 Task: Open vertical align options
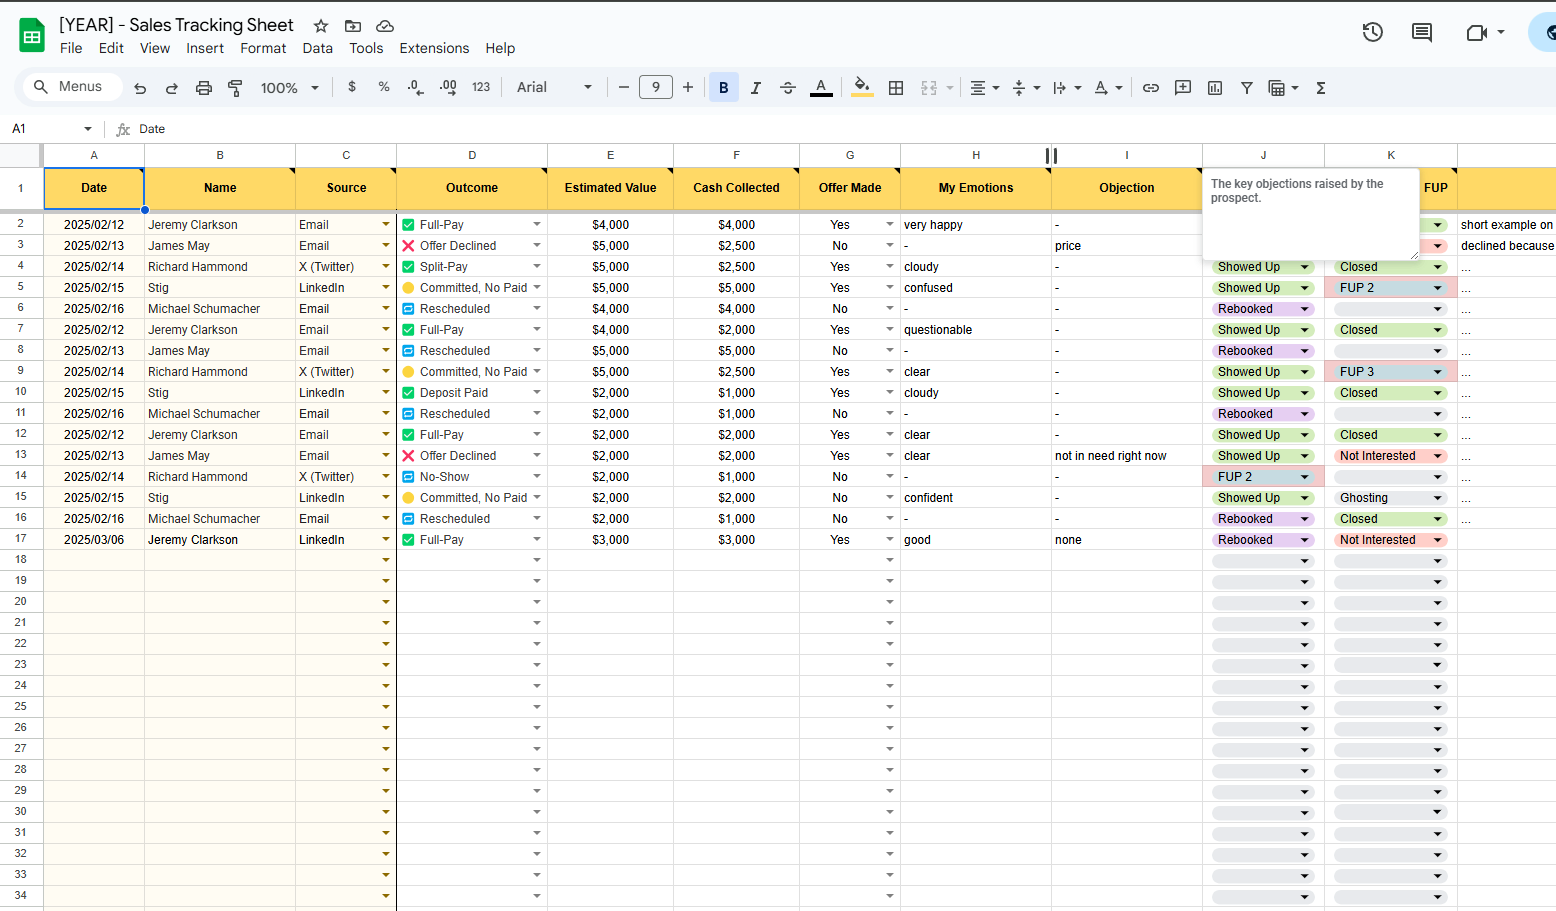point(1026,88)
